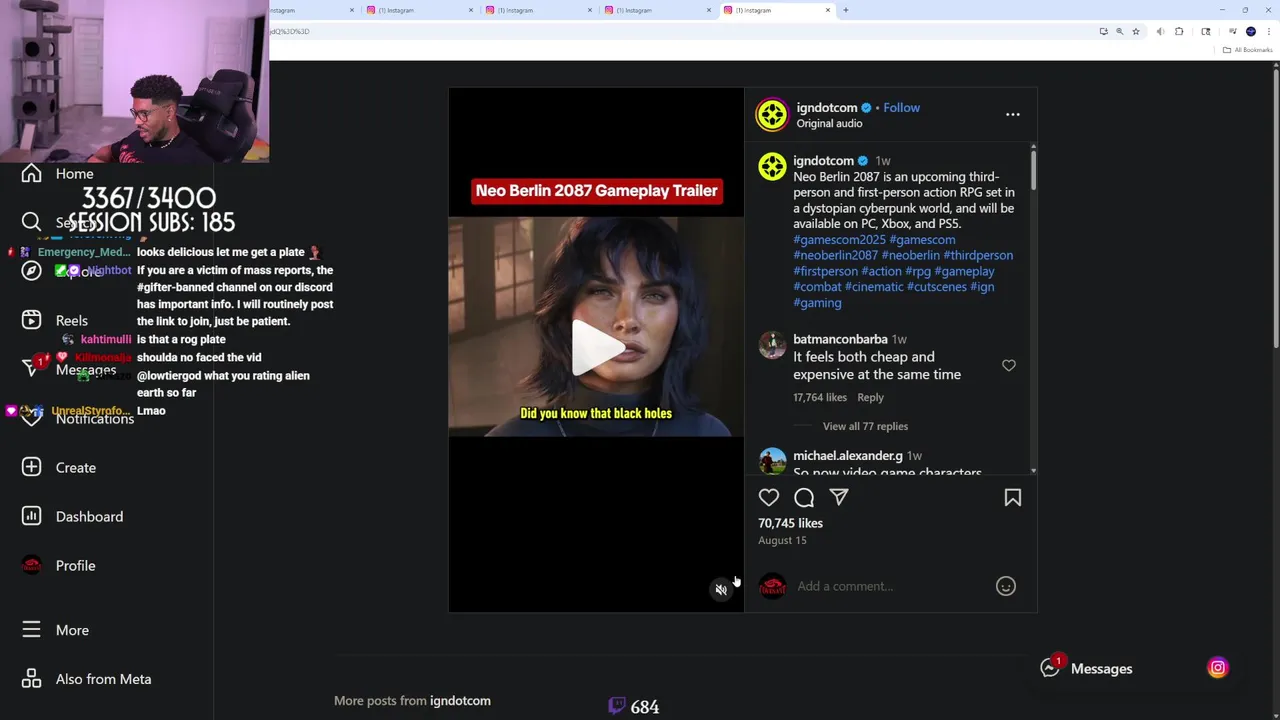Click the share paper-plane icon
This screenshot has width=1280, height=720.
tap(839, 497)
